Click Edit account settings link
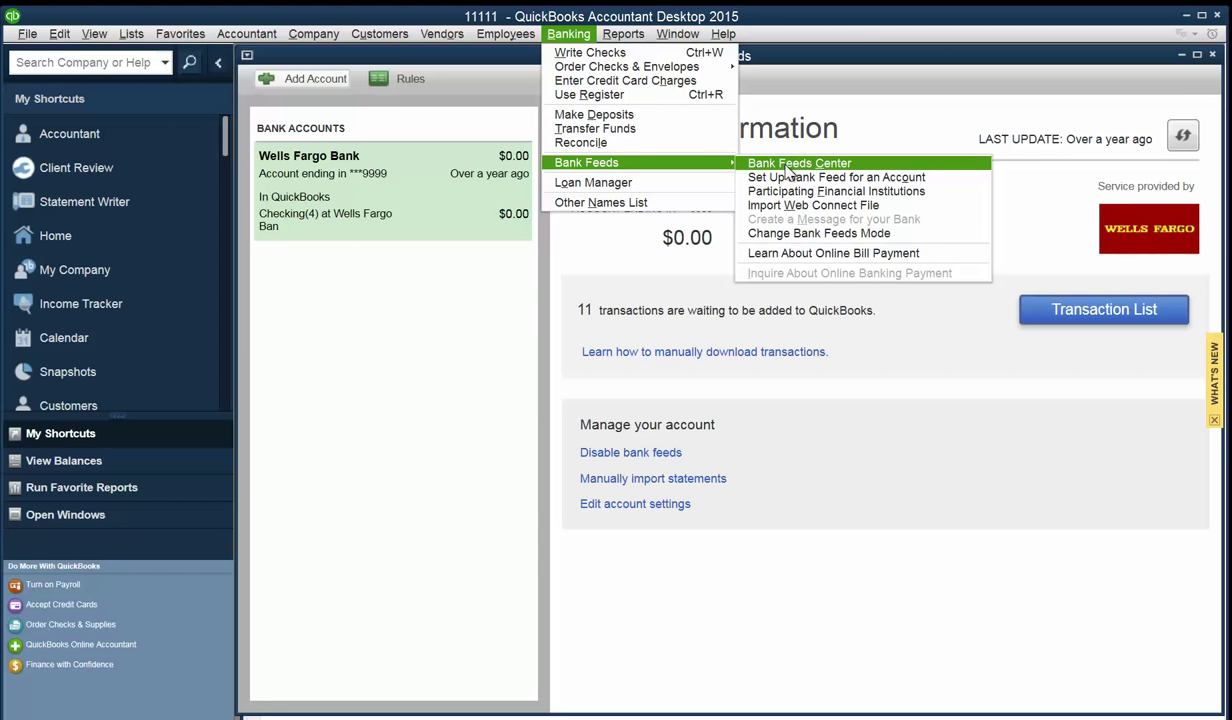1232x720 pixels. (635, 504)
